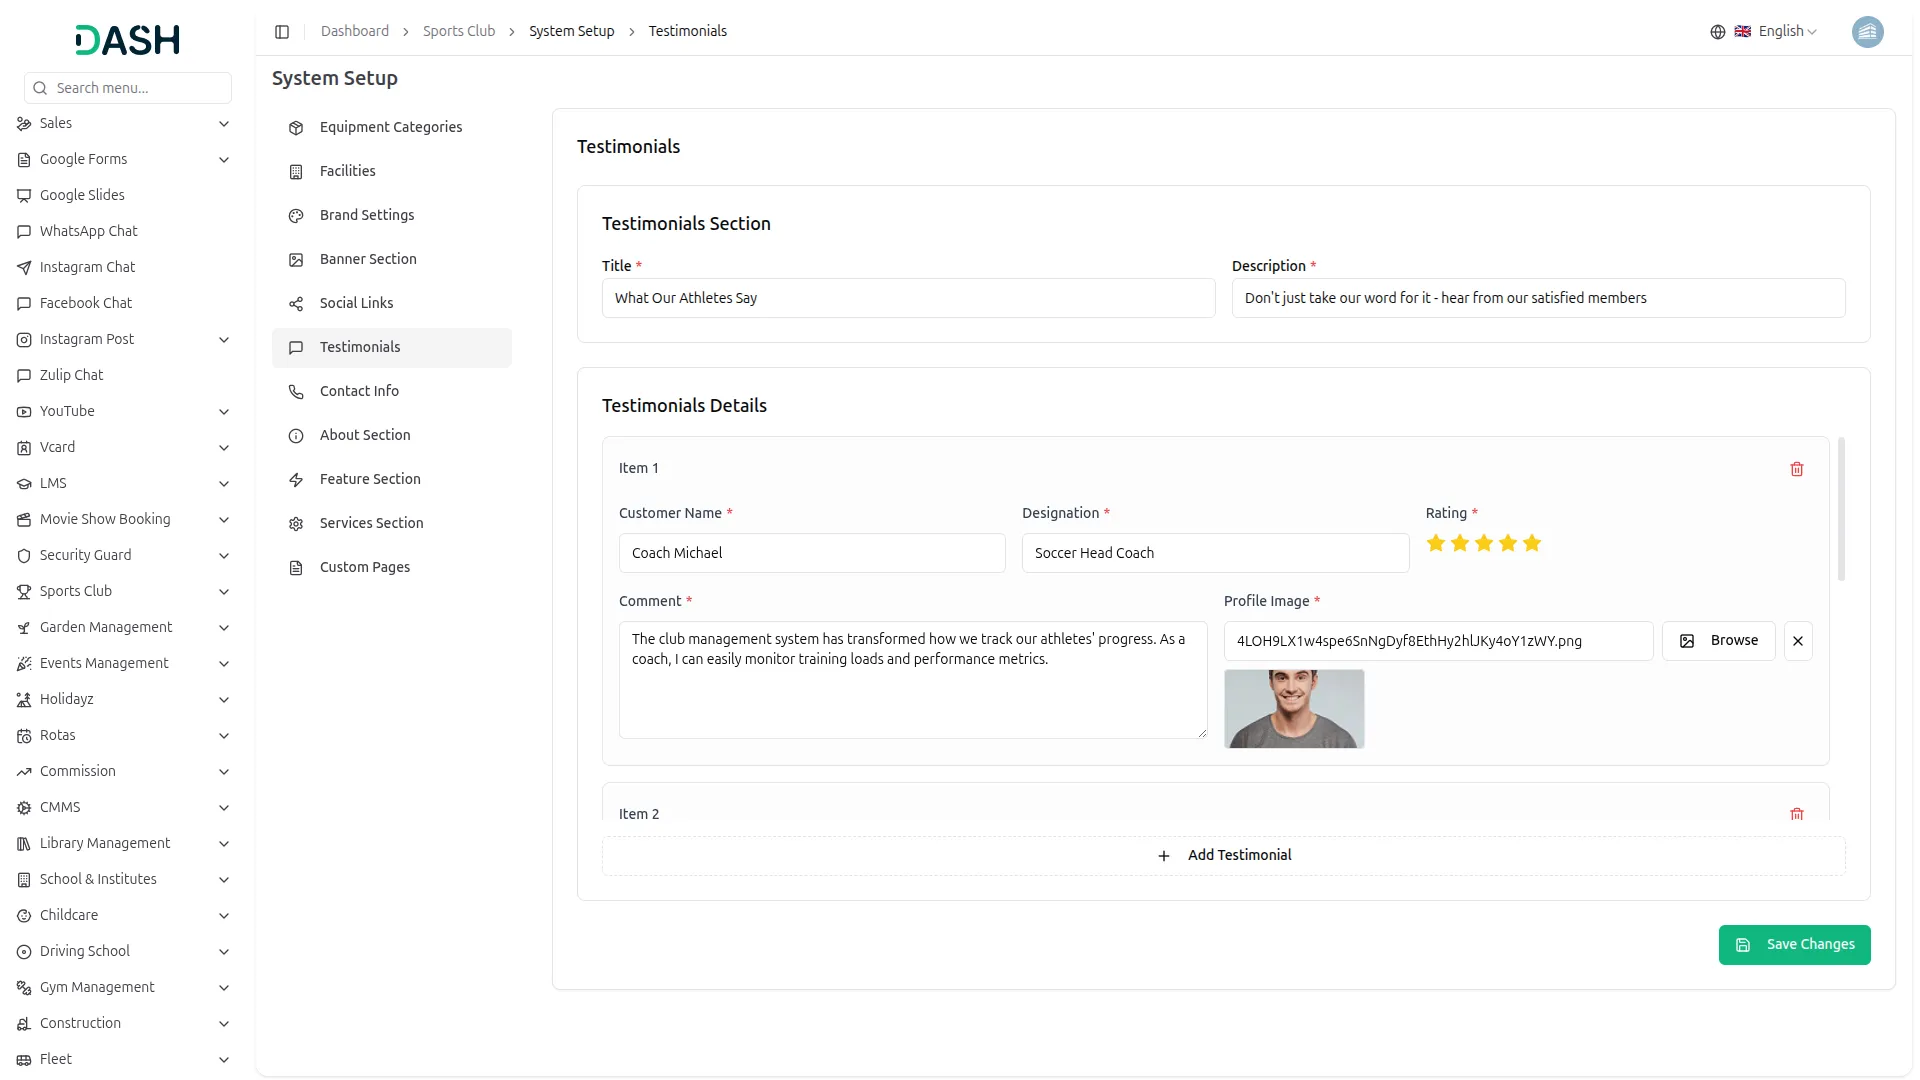Go to Custom Pages setup item
Screen dimensions: 1920x1080
coord(364,567)
